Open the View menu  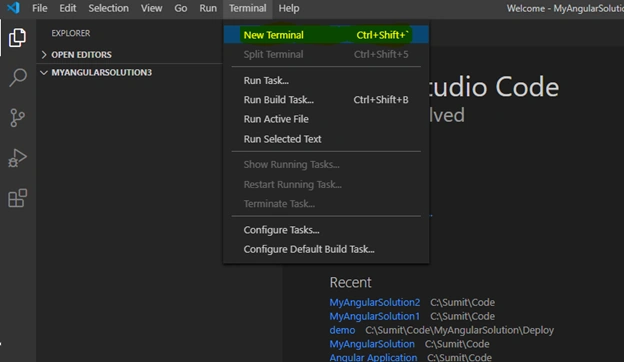click(151, 8)
